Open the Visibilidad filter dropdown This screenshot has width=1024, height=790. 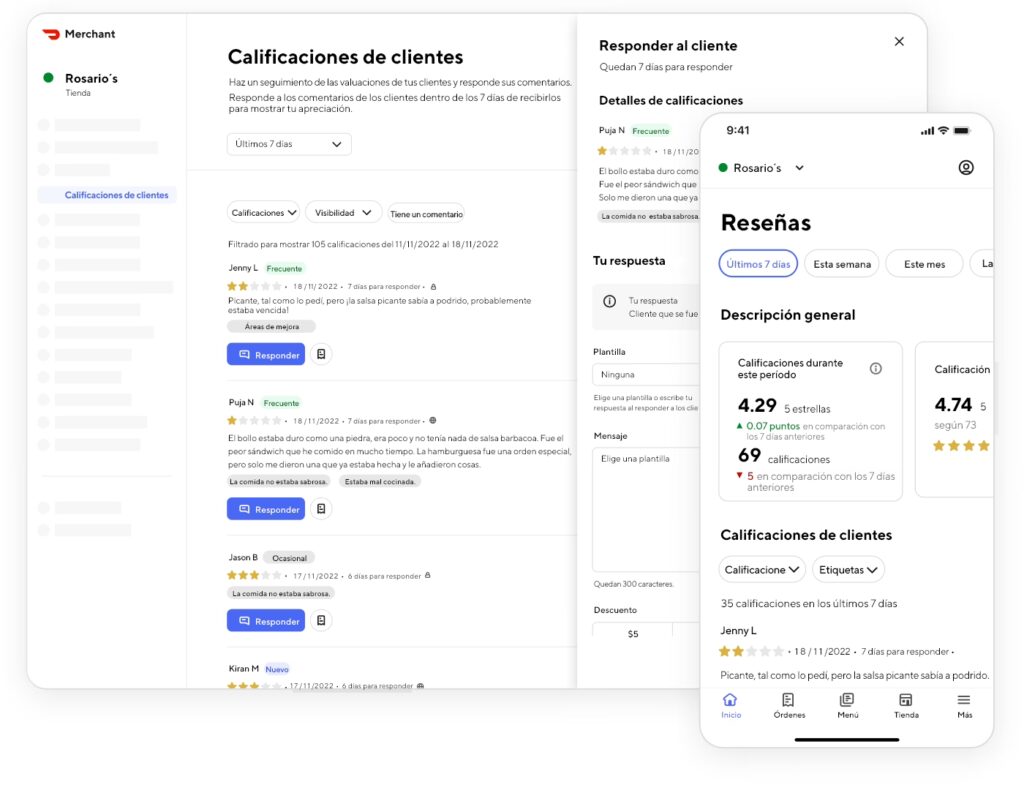pos(343,212)
